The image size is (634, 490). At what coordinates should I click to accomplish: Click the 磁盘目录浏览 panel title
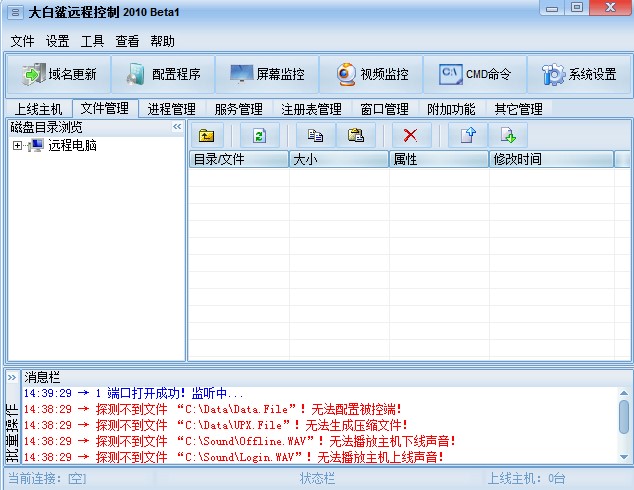[46, 127]
